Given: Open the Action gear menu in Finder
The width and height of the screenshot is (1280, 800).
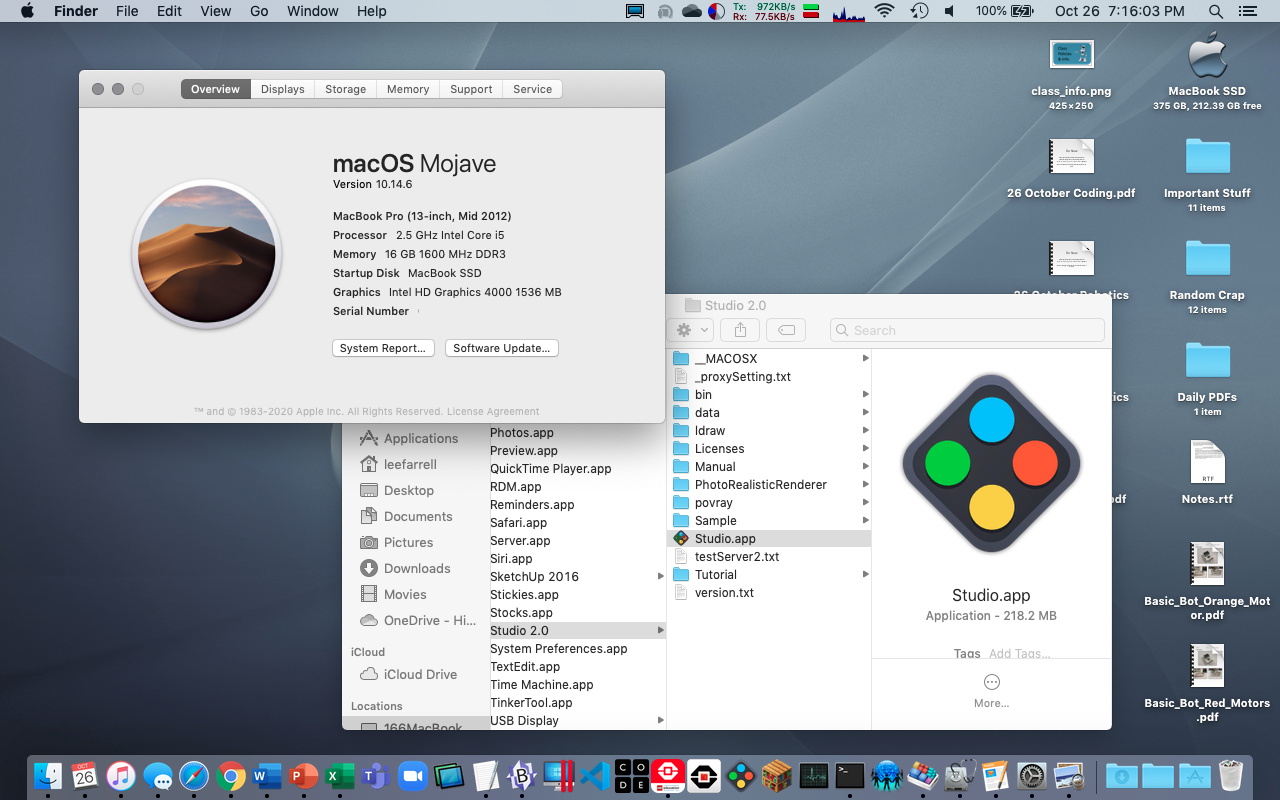Looking at the screenshot, I should (x=690, y=330).
